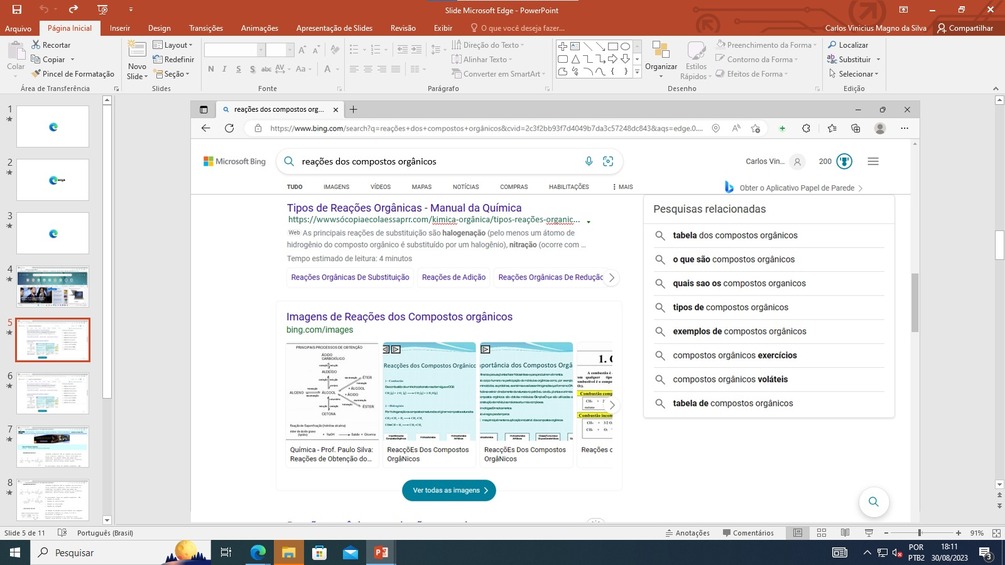Click Imagens de Reações dos Compostos orgânicos
Viewport: 1005px width, 565px height.
(399, 316)
